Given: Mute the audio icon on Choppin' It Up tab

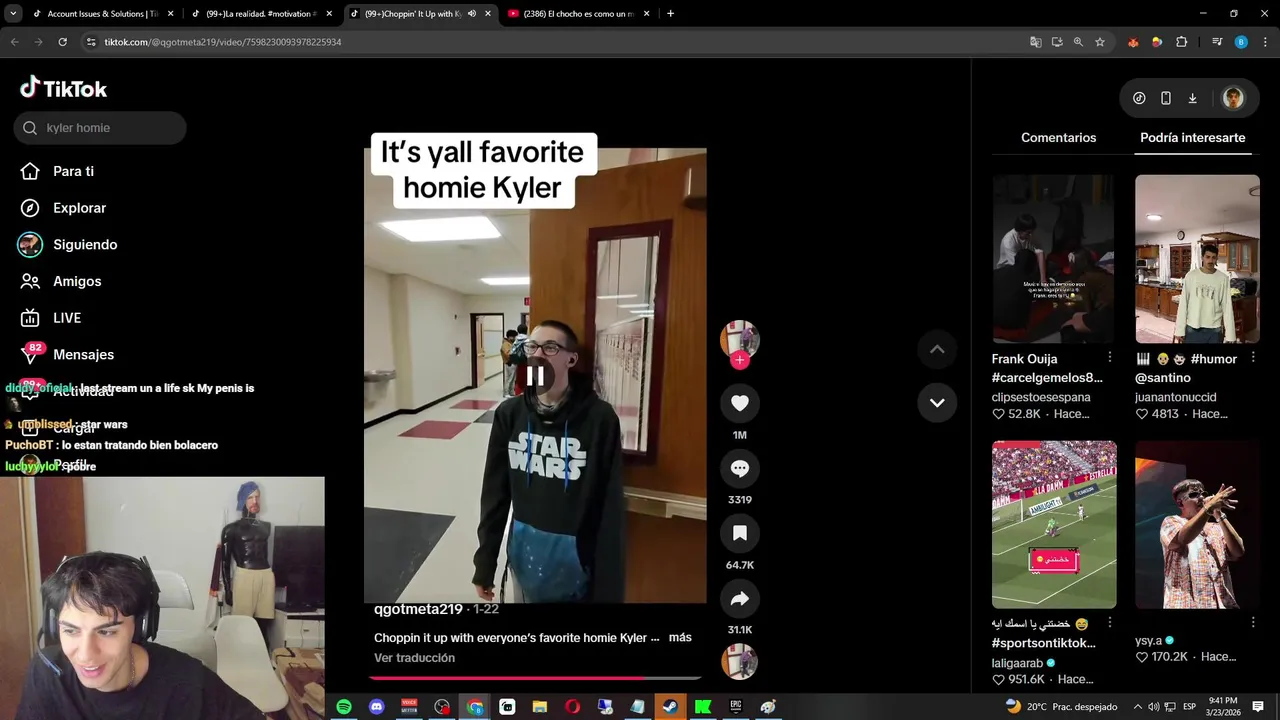Looking at the screenshot, I should pyautogui.click(x=472, y=14).
